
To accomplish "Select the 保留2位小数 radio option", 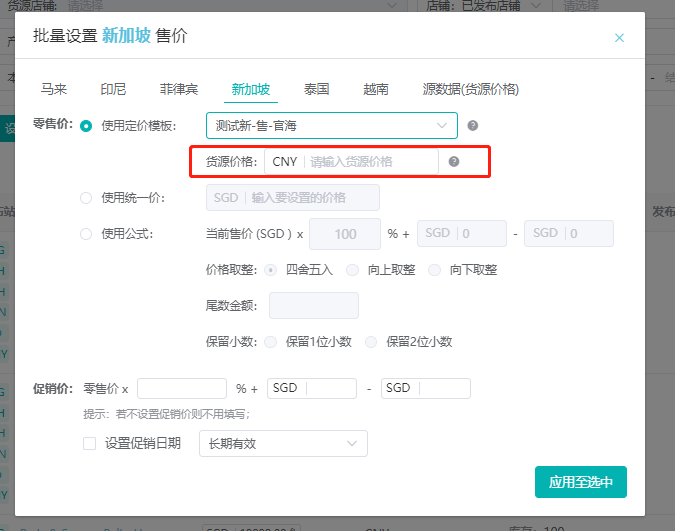I will coord(372,341).
